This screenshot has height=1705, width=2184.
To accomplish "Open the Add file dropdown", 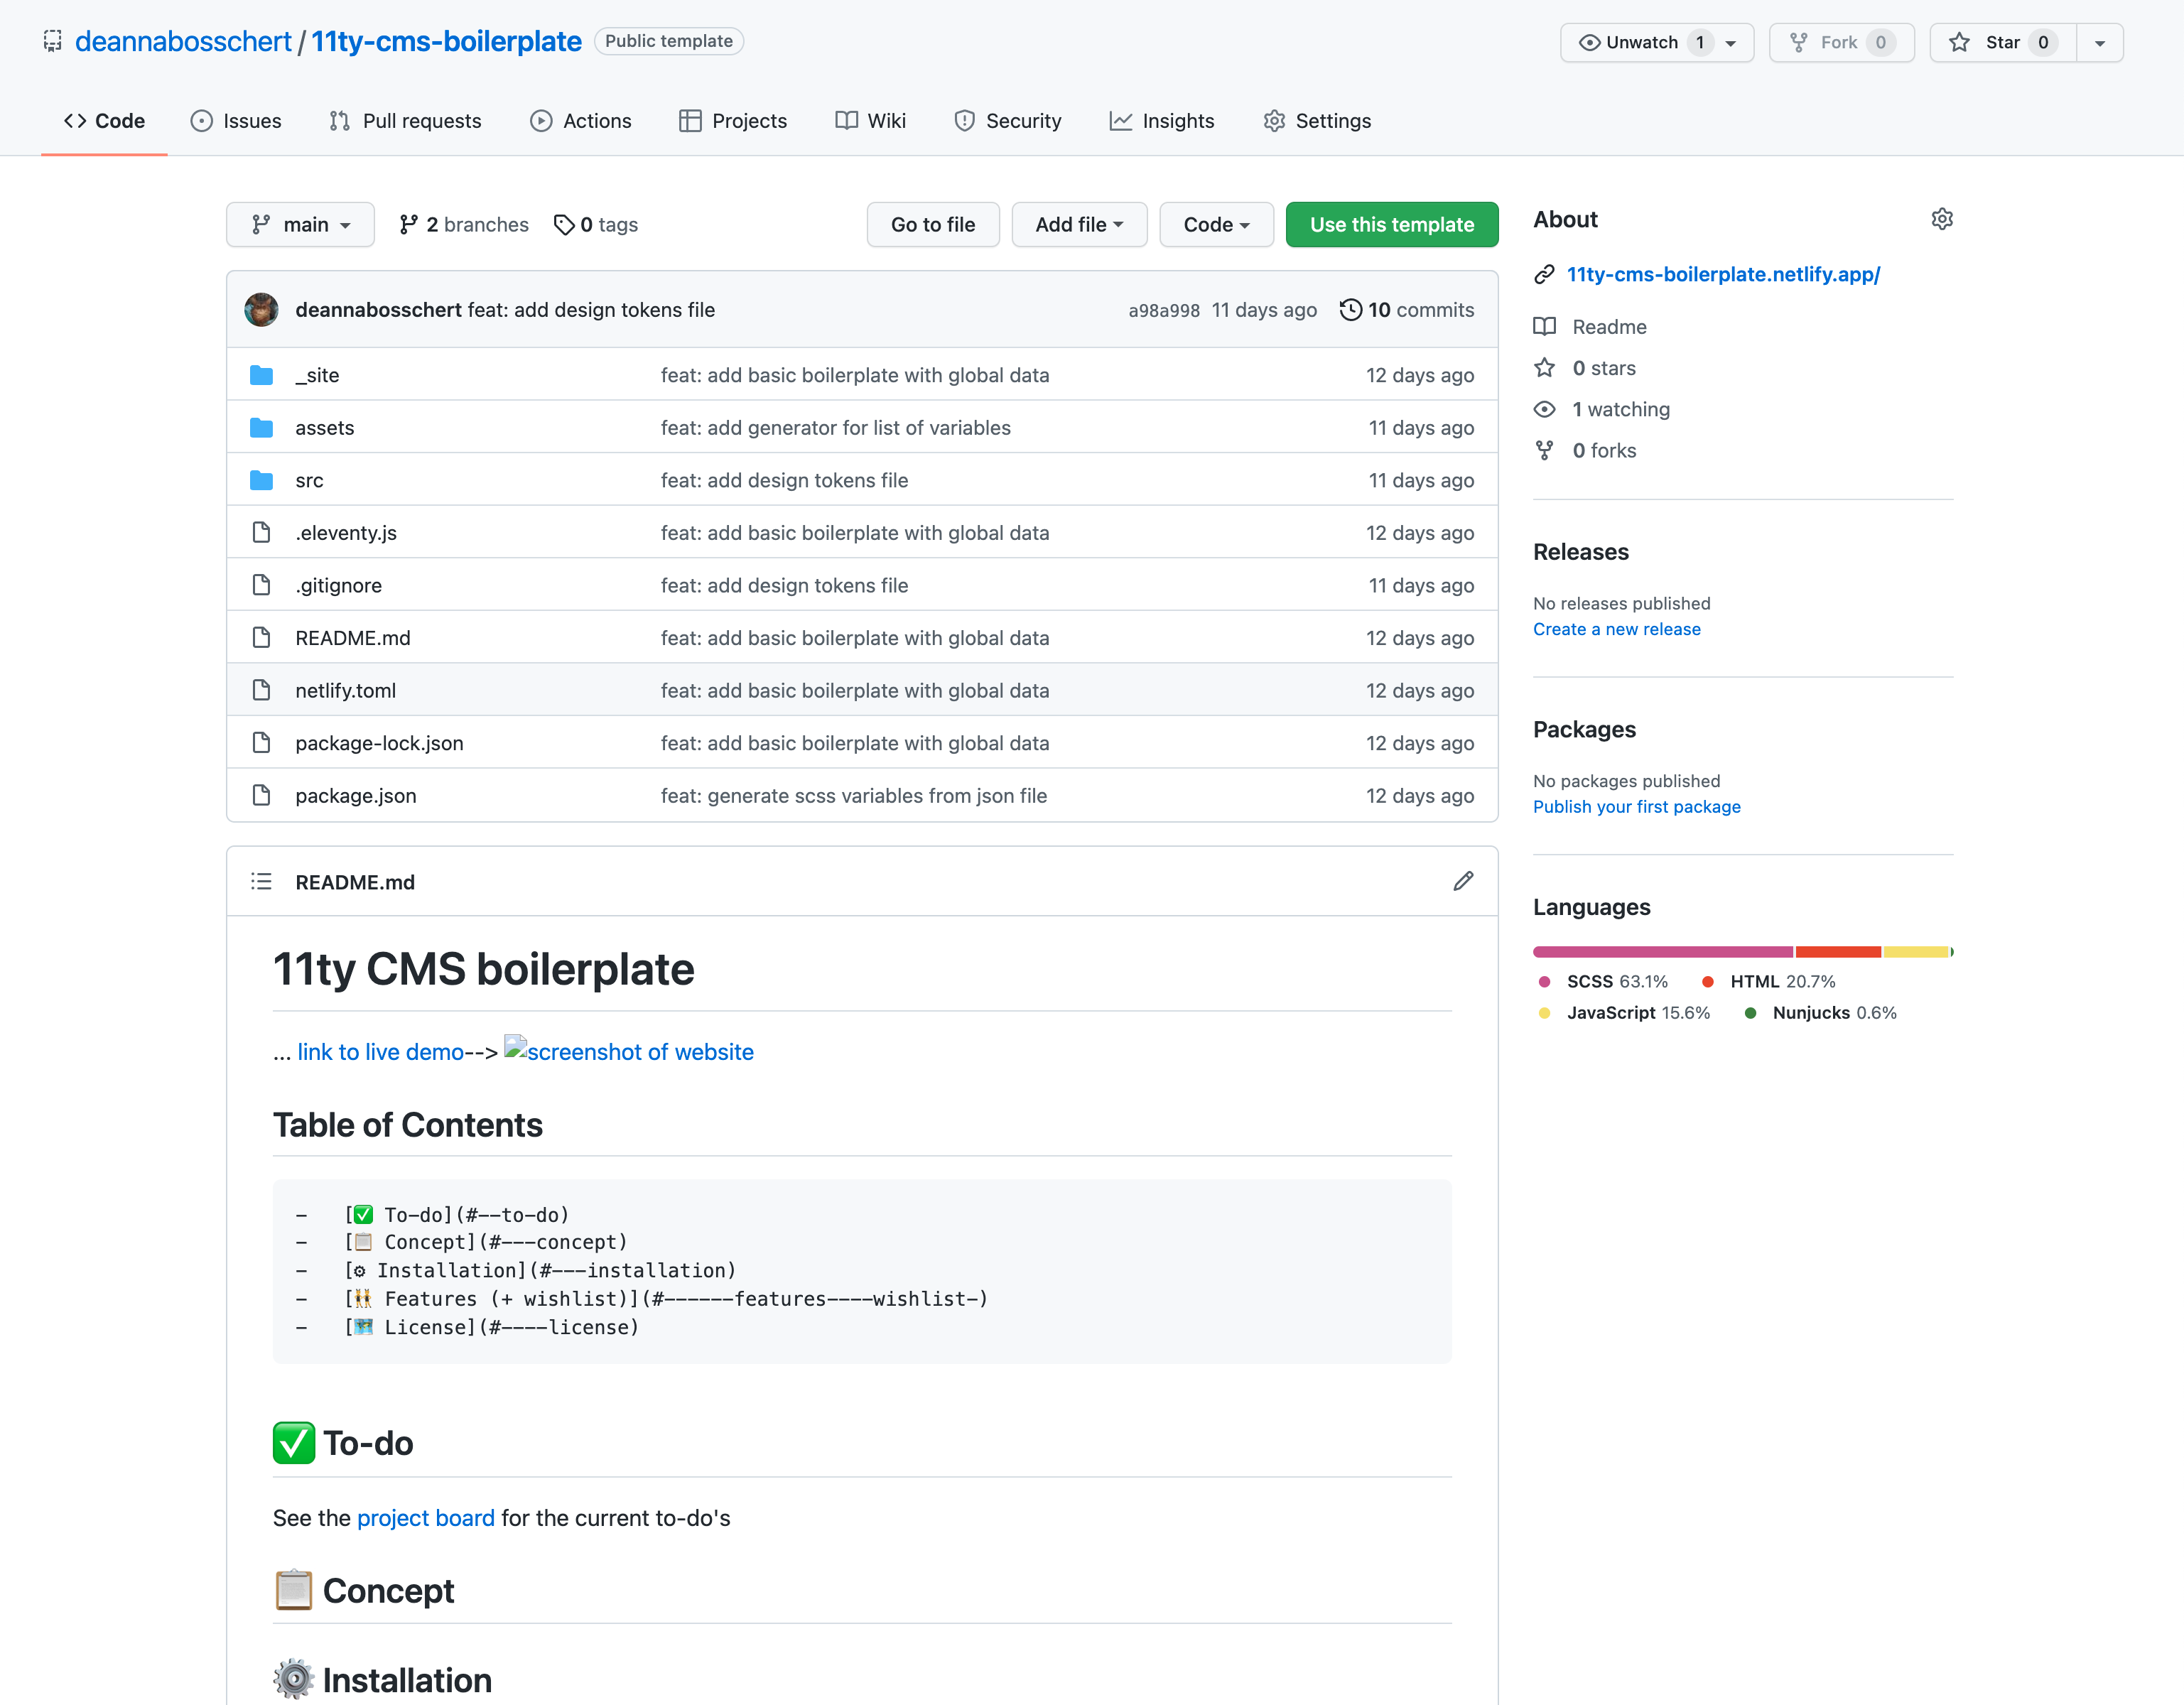I will point(1078,224).
